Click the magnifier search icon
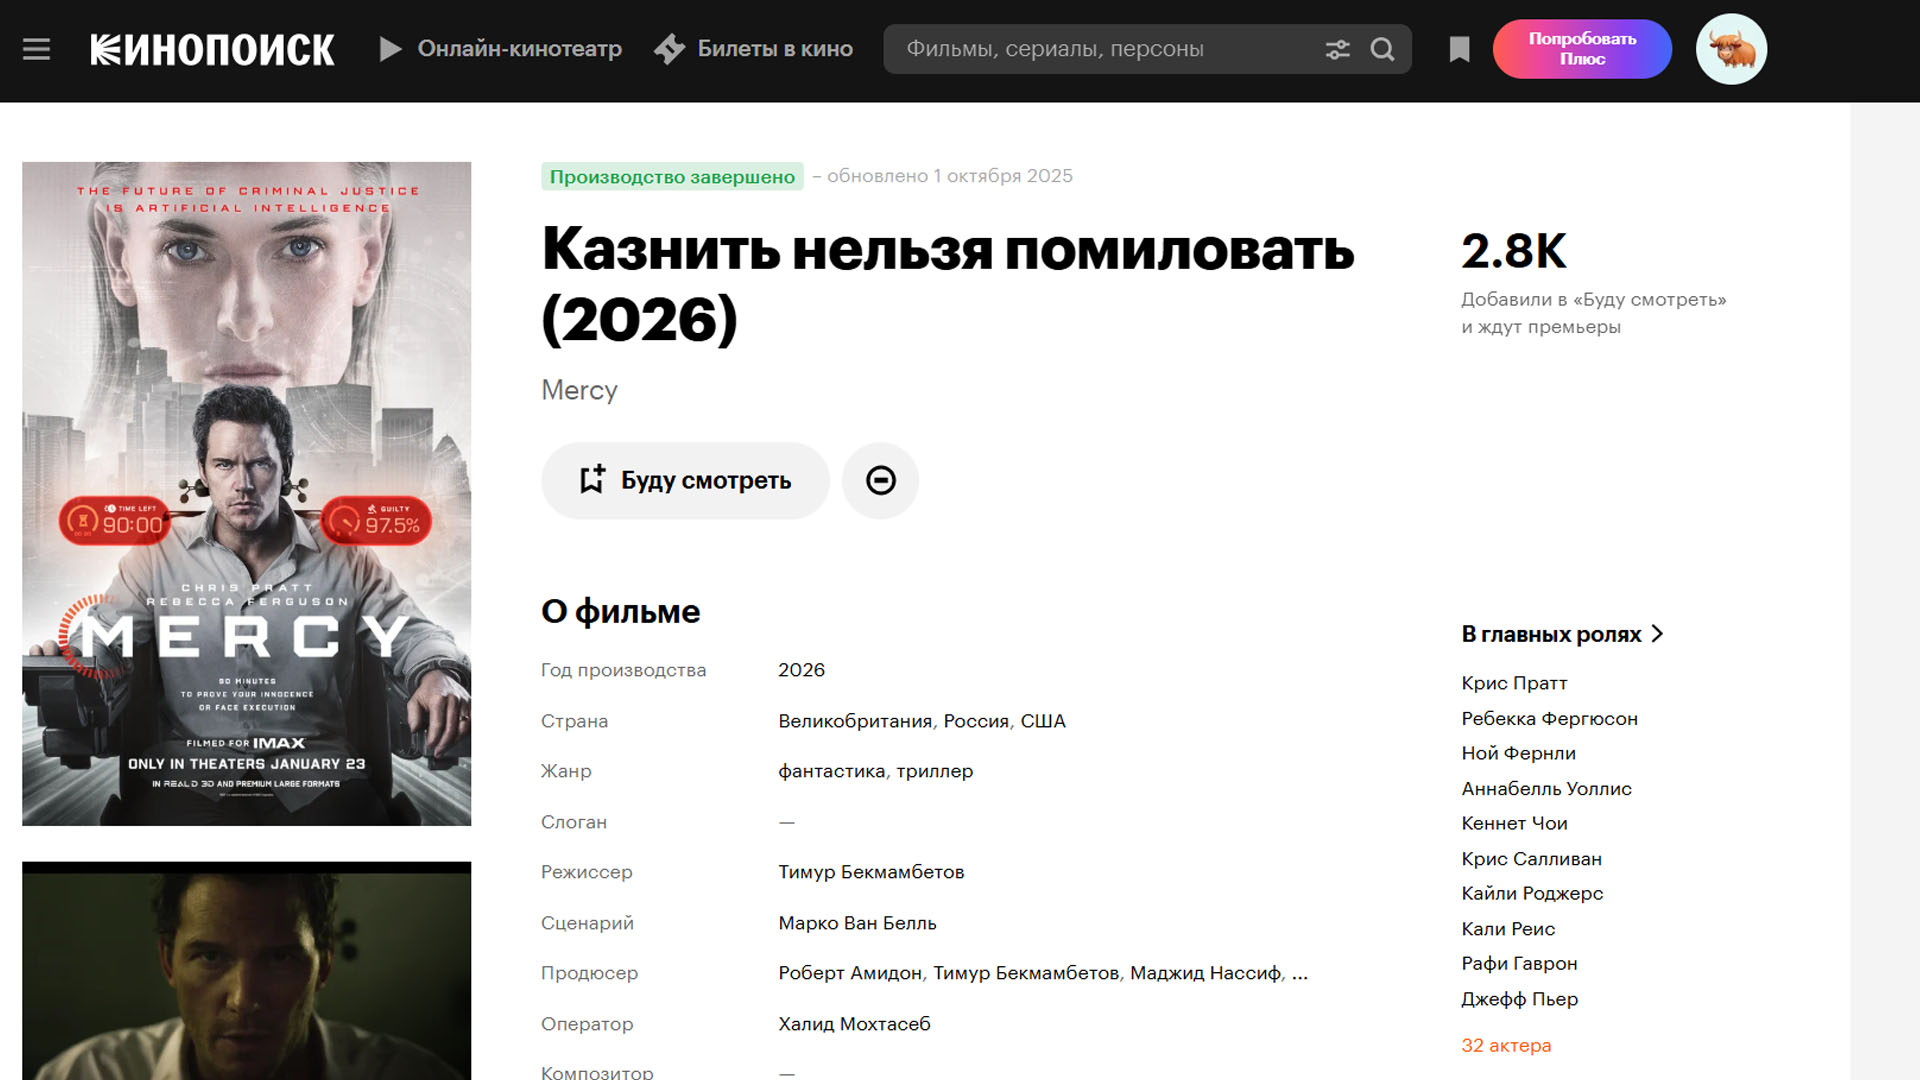This screenshot has height=1080, width=1920. 1383,49
